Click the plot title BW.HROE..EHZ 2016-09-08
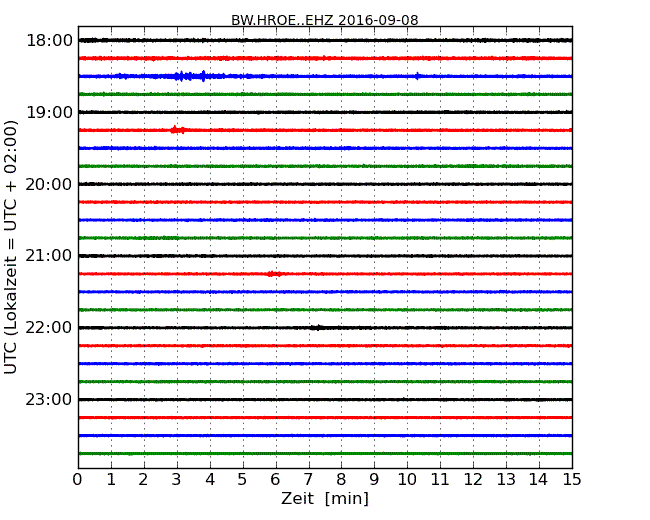650x520 pixels. (325, 20)
